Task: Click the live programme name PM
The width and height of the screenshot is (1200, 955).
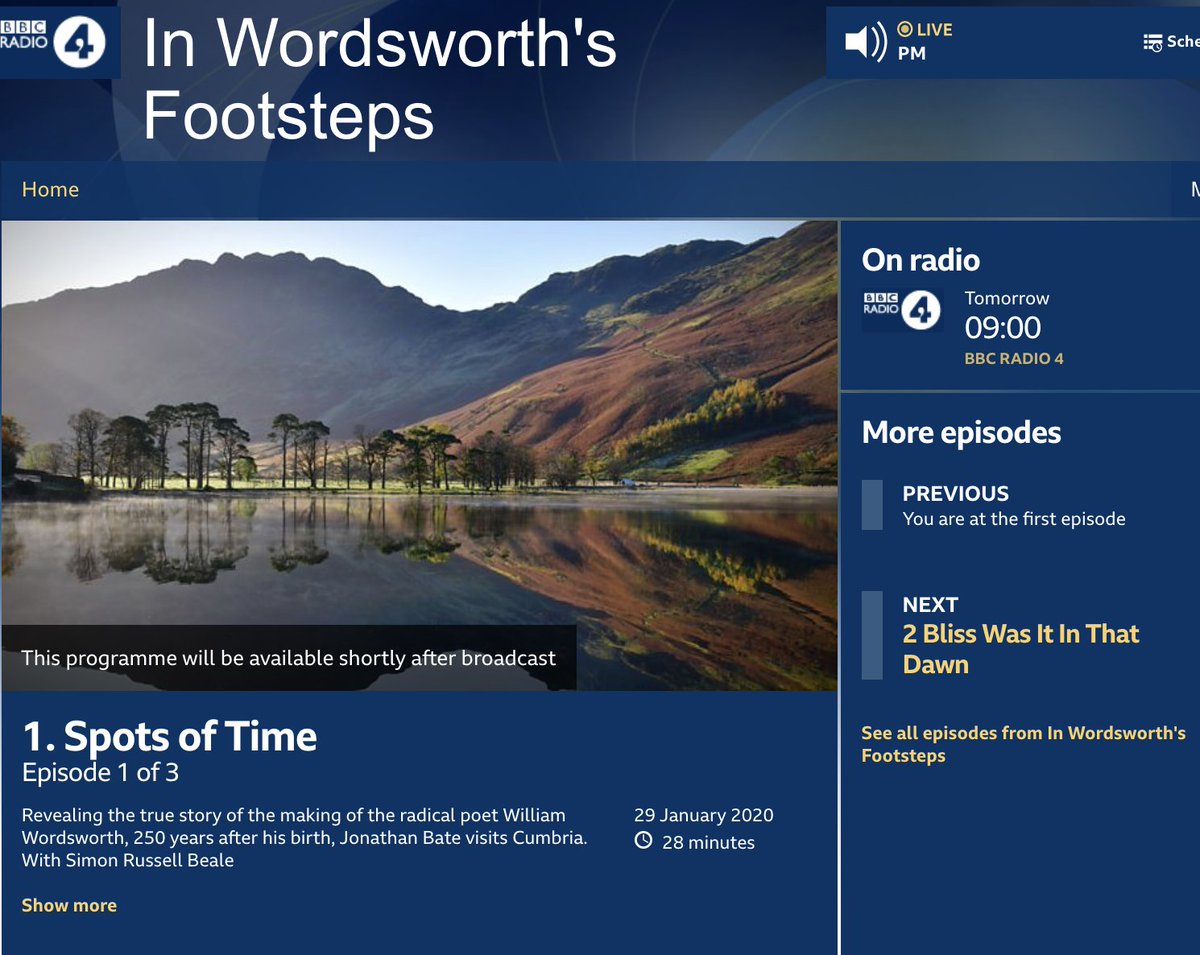Action: pos(912,54)
